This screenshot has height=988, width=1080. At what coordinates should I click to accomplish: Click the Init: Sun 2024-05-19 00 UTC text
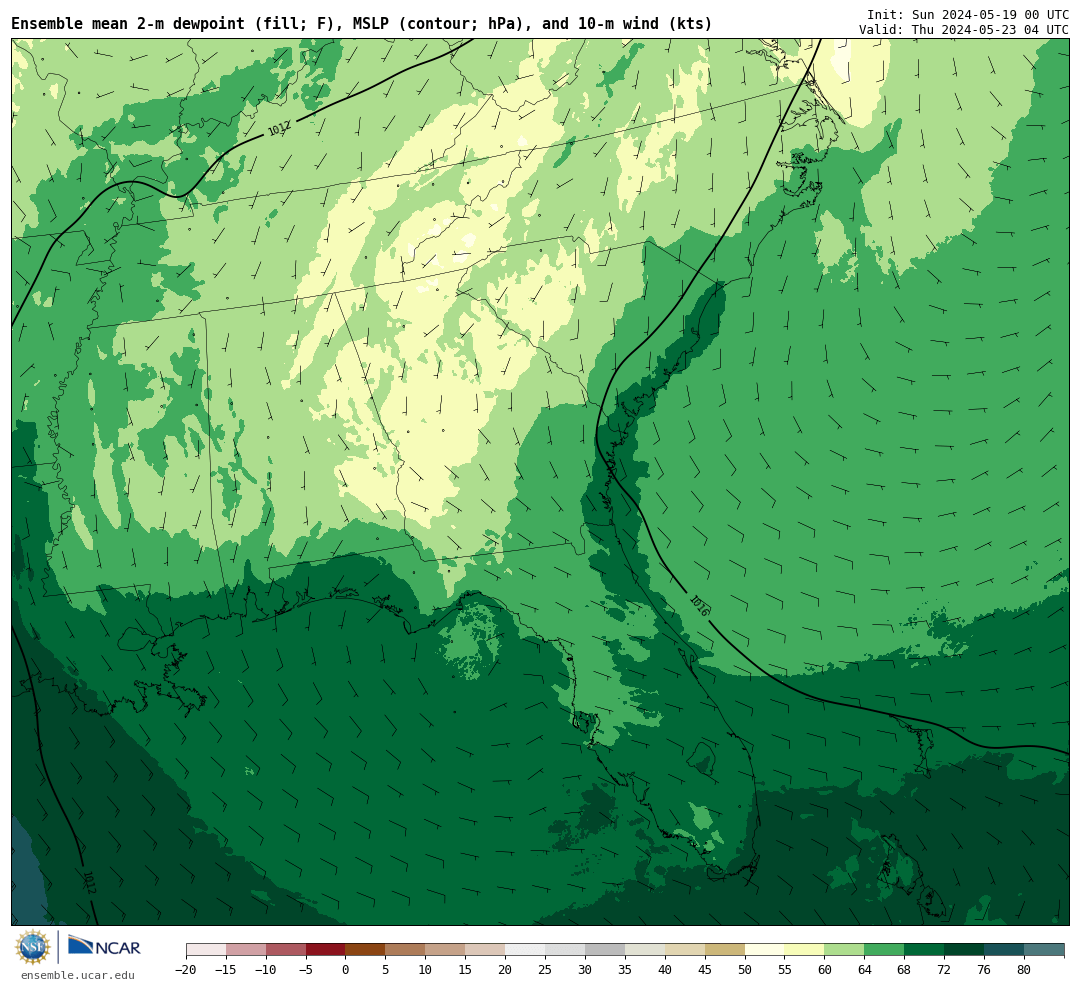(968, 14)
